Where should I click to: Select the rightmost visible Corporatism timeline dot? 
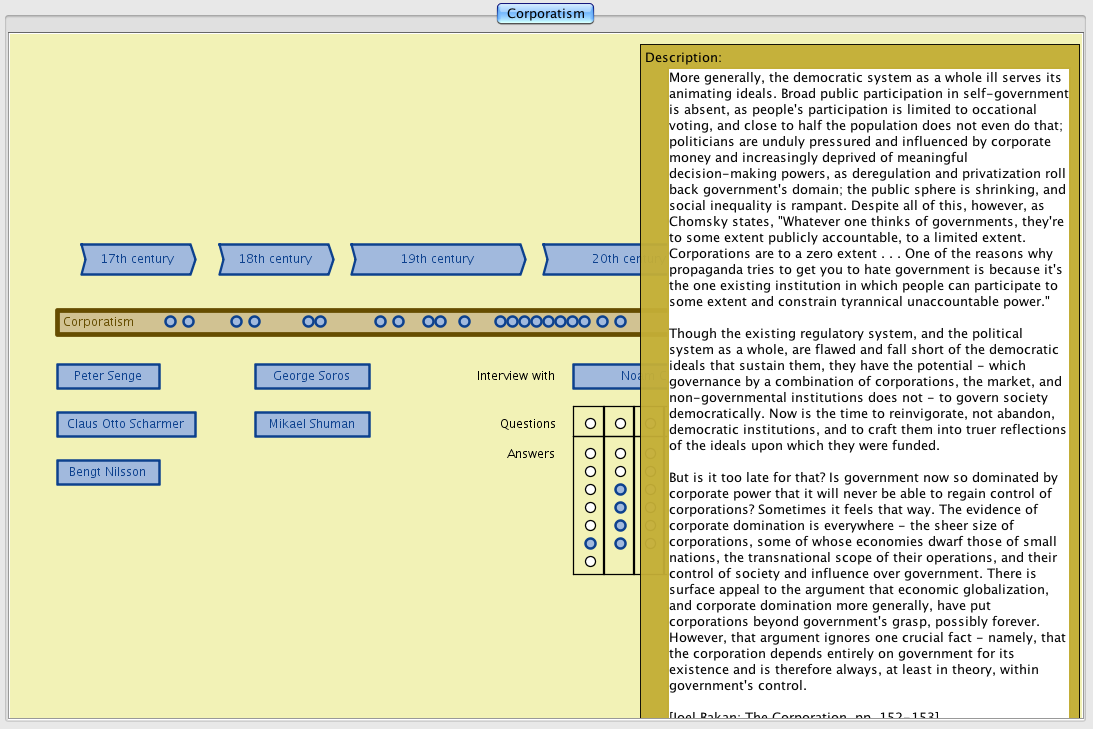[620, 322]
